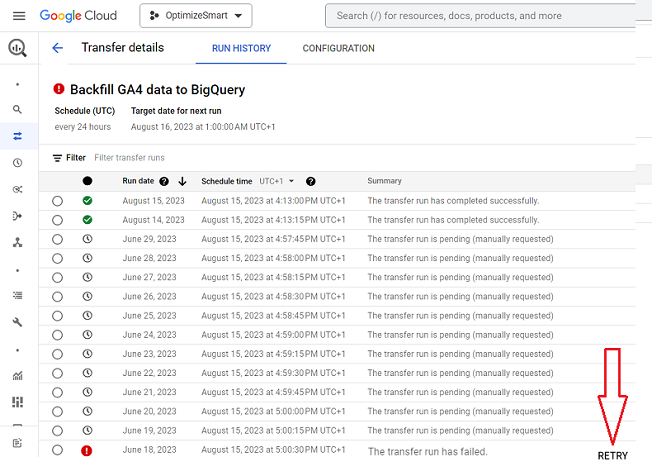This screenshot has width=652, height=476.
Task: Open the Monitoring chart sidebar icon
Action: pos(17,376)
